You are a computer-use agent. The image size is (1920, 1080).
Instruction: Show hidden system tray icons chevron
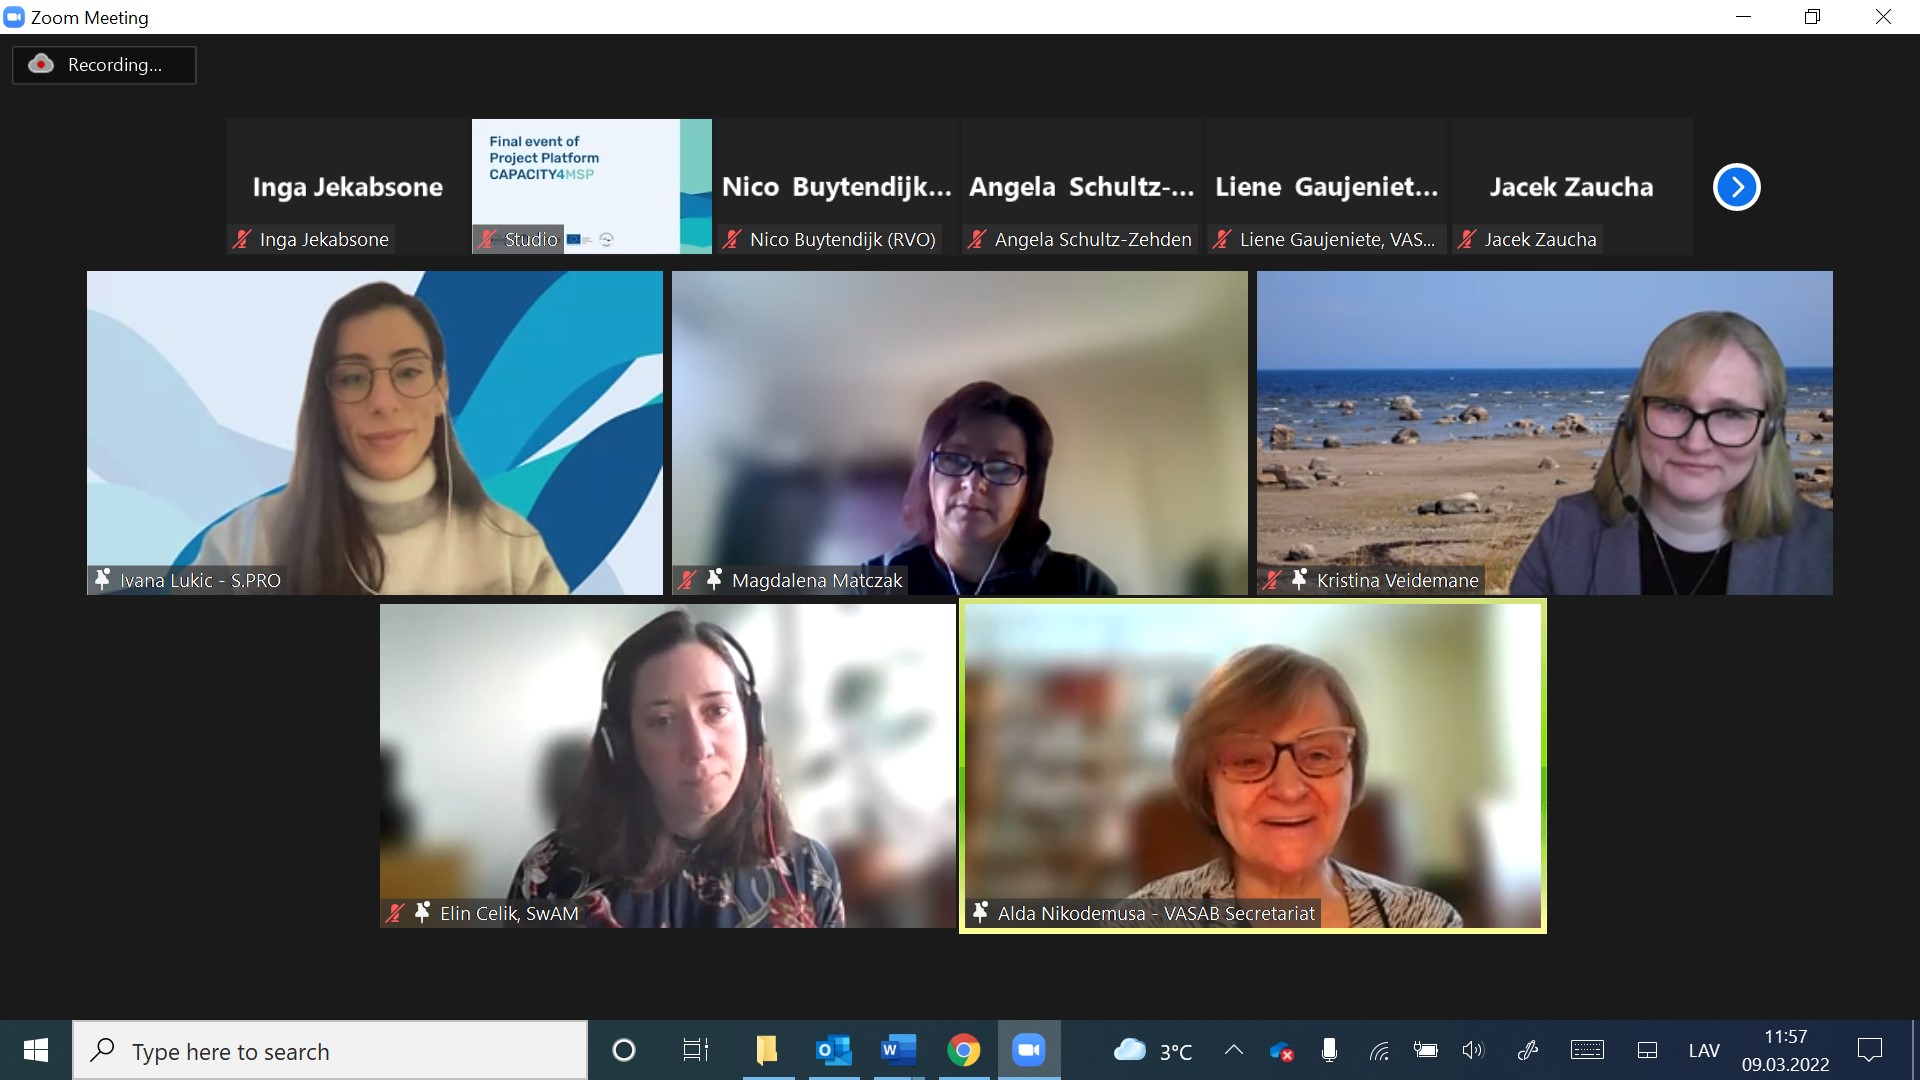coord(1234,1050)
